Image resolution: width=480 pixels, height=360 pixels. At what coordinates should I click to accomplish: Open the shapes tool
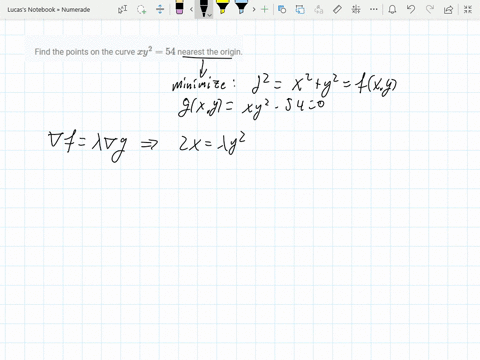[x=282, y=9]
